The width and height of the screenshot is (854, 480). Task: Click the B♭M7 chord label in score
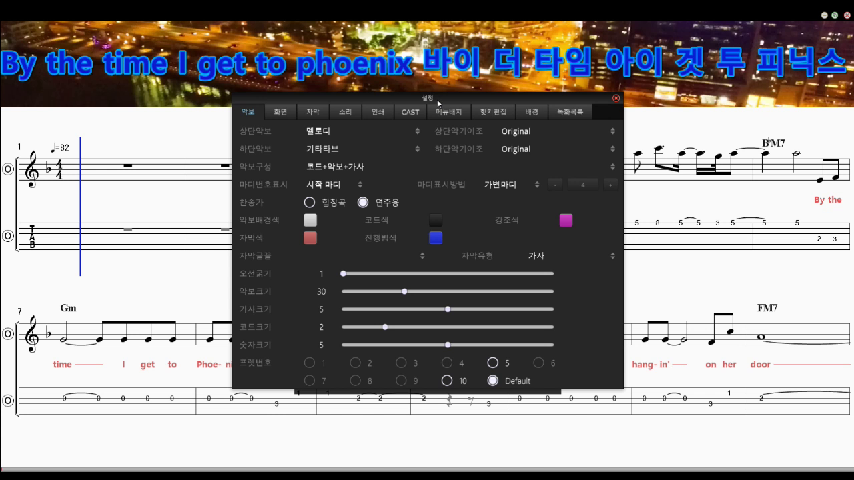pyautogui.click(x=773, y=143)
